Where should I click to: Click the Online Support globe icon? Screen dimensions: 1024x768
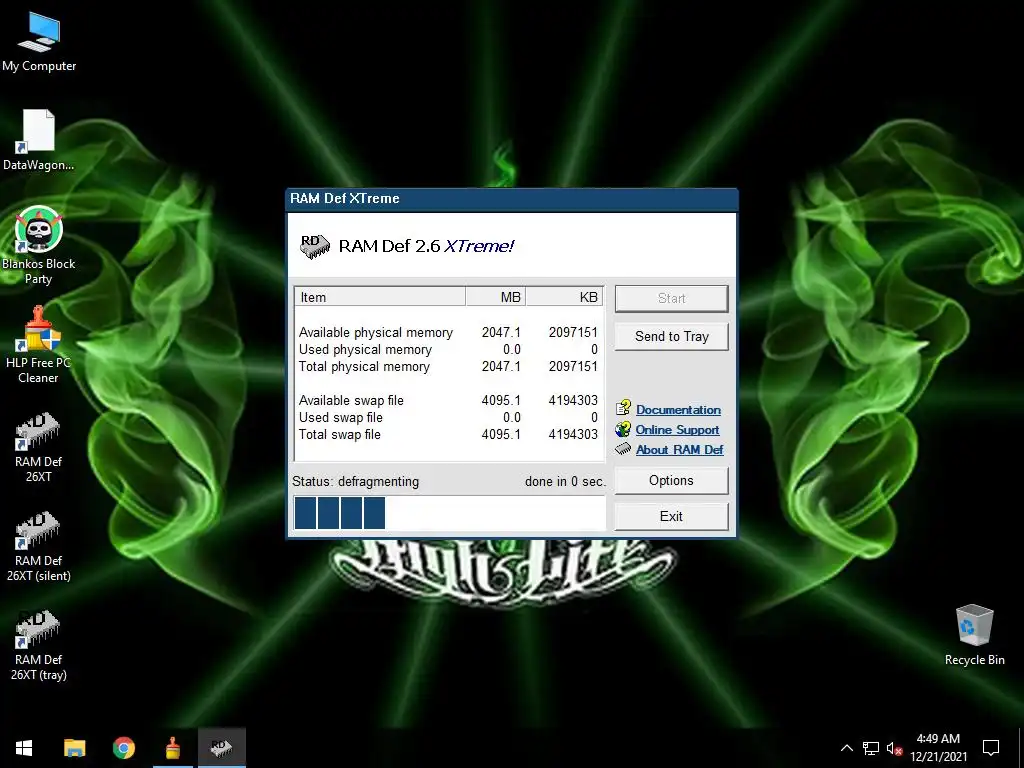tap(623, 429)
